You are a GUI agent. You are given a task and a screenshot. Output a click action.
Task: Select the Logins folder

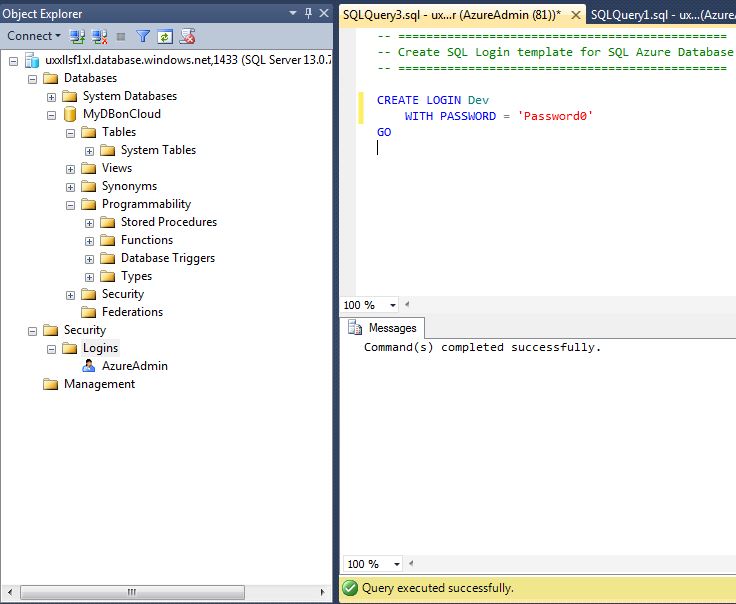(100, 348)
